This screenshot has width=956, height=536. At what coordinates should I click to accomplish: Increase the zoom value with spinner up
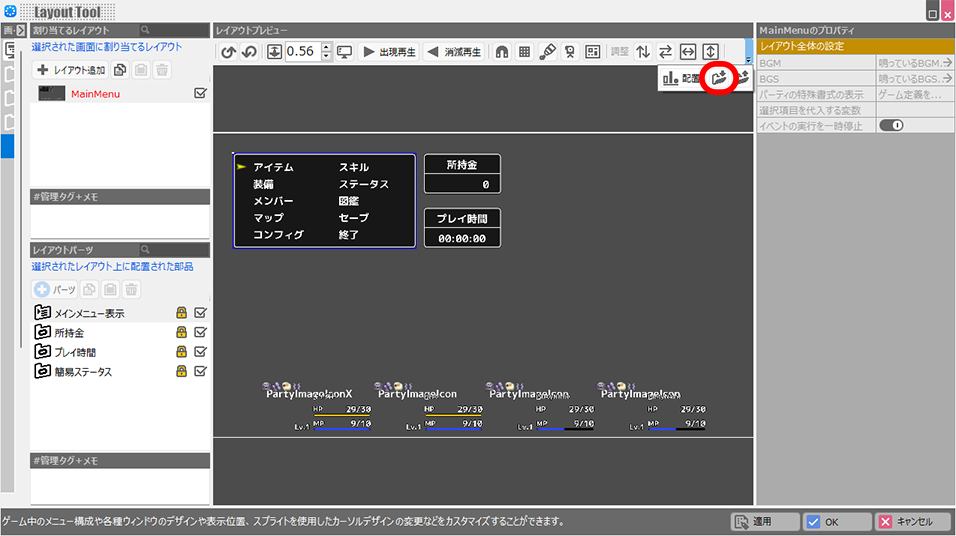(326, 47)
